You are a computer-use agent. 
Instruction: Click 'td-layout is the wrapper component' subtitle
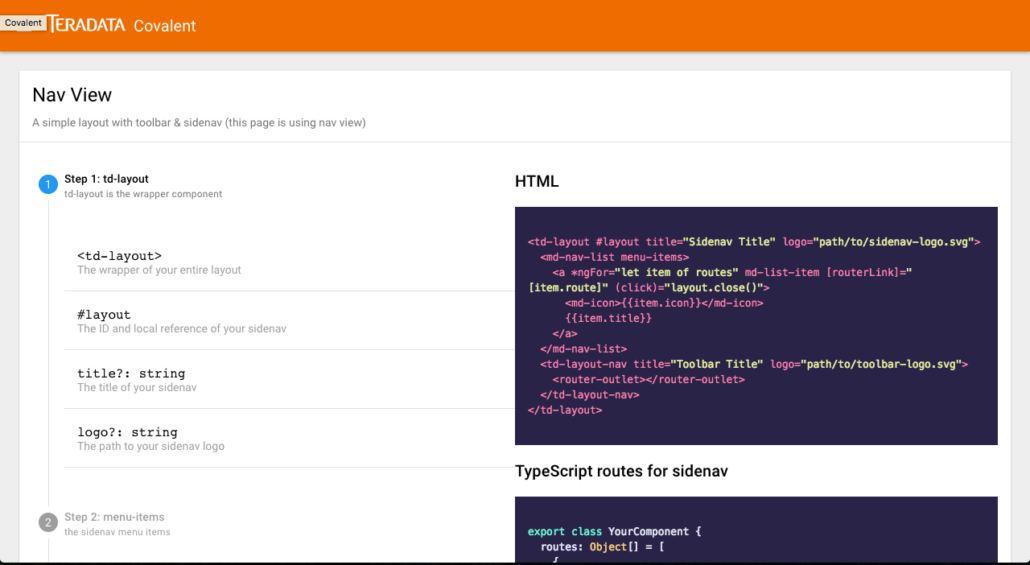tap(143, 194)
